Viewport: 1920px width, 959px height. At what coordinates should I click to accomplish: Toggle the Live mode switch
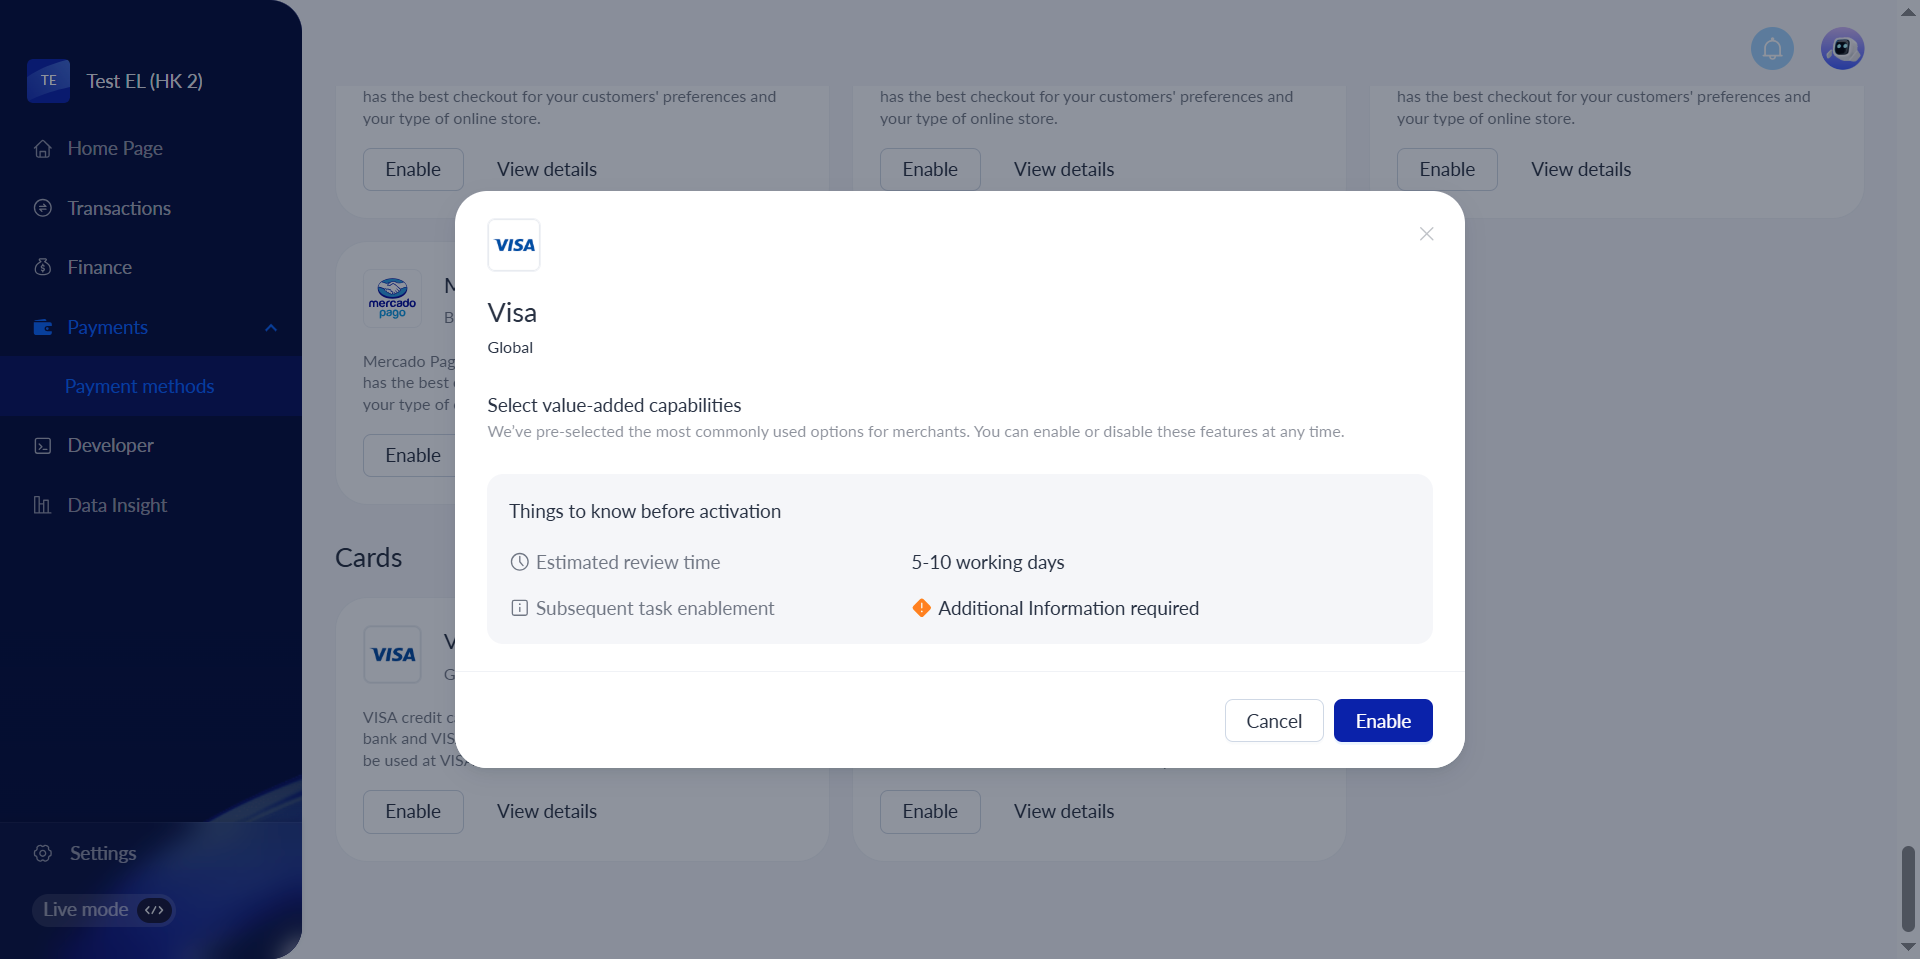pyautogui.click(x=154, y=910)
